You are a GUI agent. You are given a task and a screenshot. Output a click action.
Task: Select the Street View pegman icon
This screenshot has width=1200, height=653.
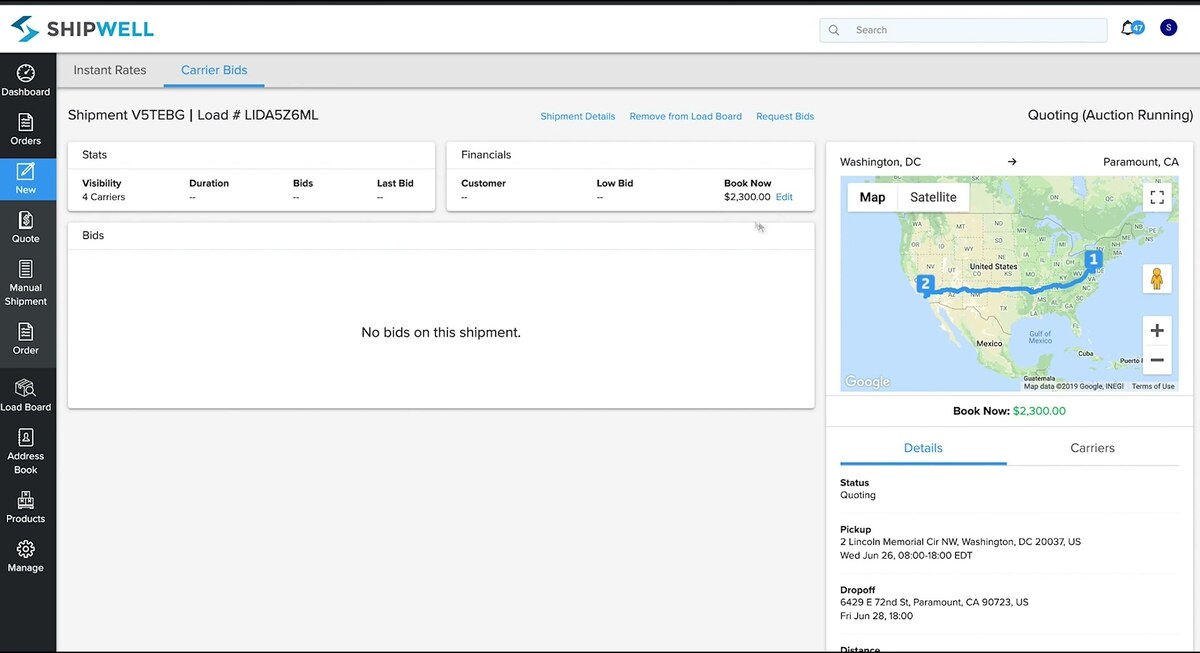[x=1157, y=279]
